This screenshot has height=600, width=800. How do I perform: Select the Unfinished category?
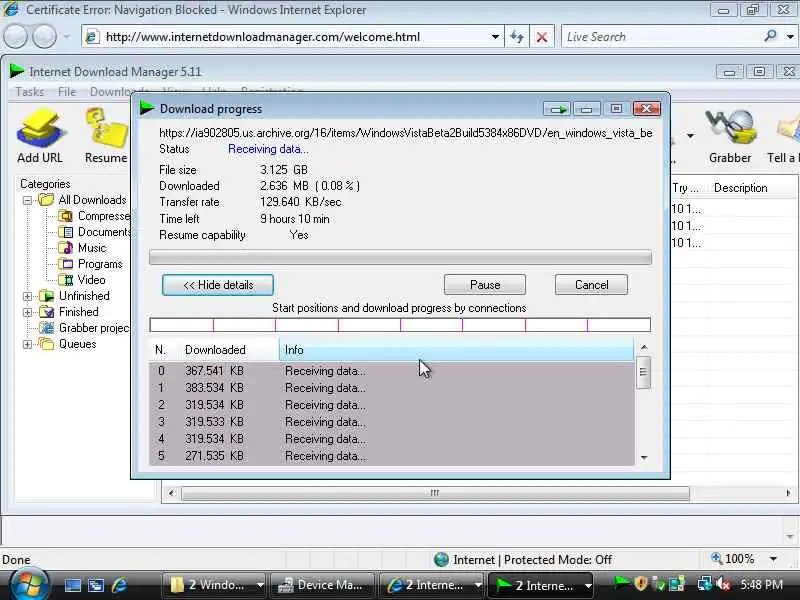tap(75, 296)
